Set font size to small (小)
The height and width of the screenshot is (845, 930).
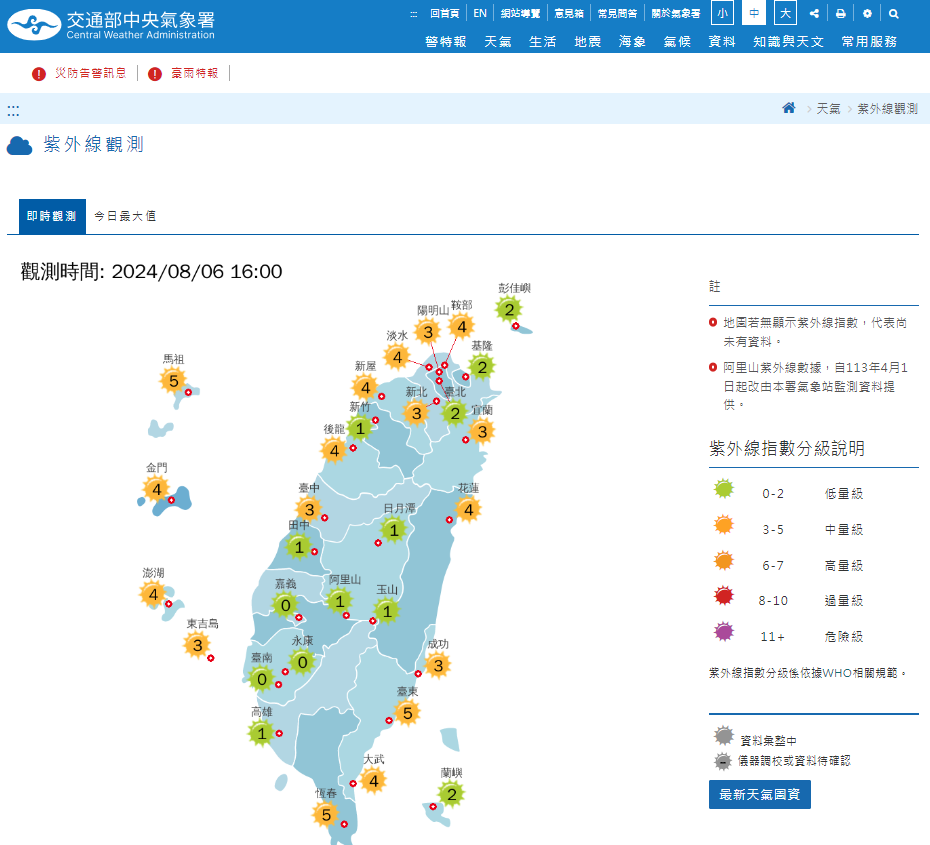tap(722, 13)
